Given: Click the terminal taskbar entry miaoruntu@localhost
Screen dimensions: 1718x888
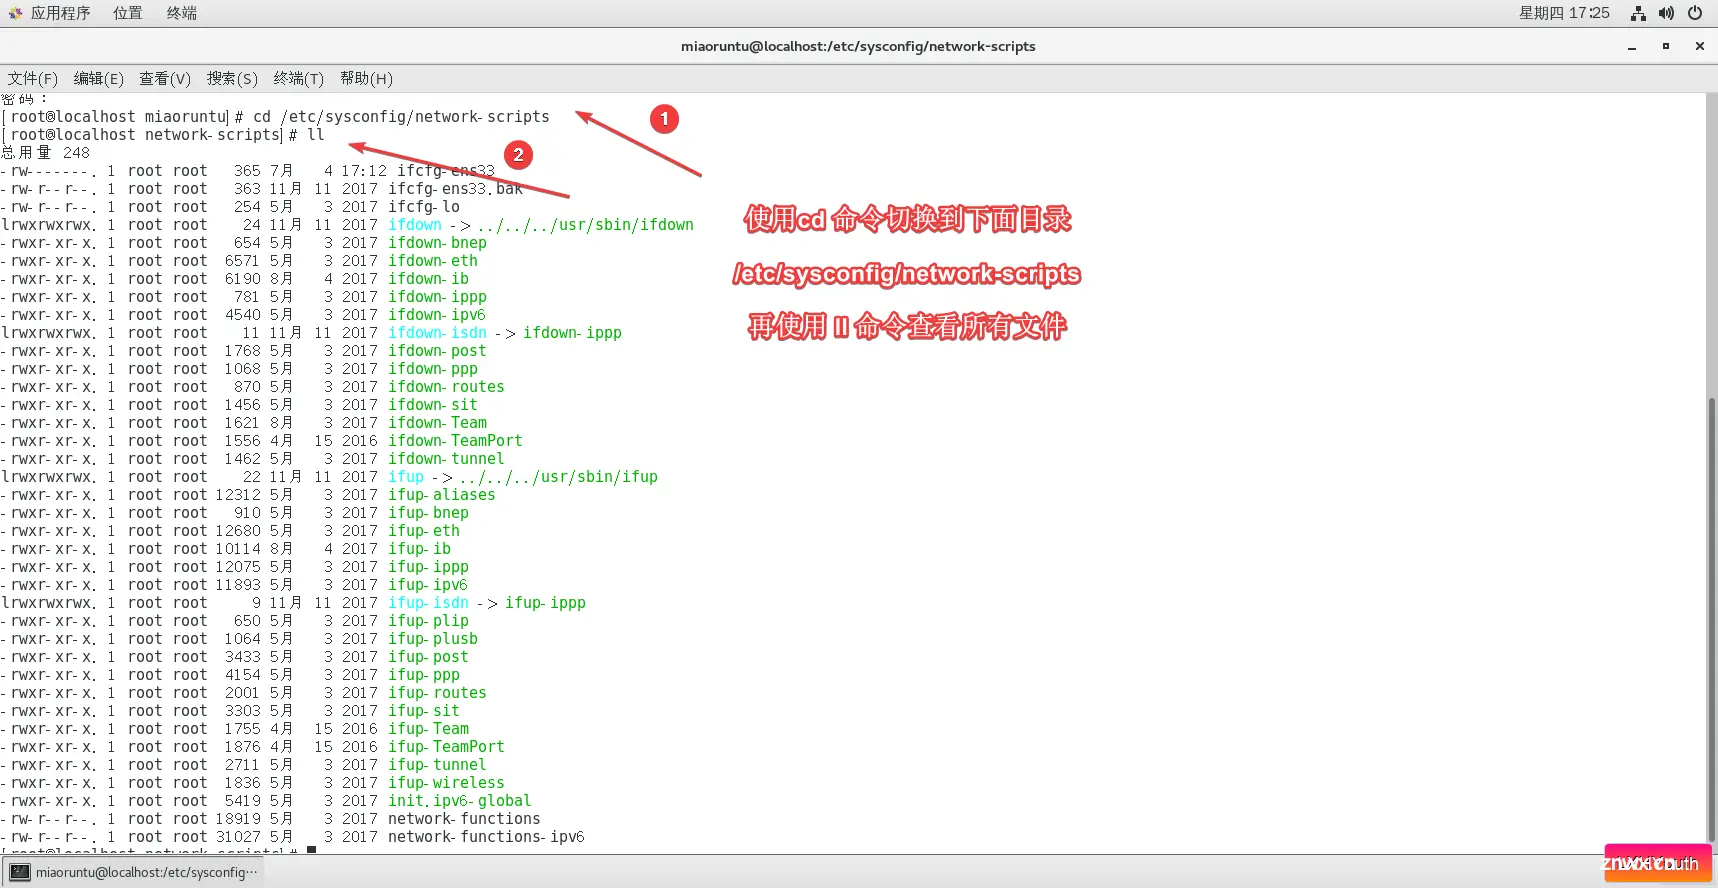Looking at the screenshot, I should [x=134, y=872].
